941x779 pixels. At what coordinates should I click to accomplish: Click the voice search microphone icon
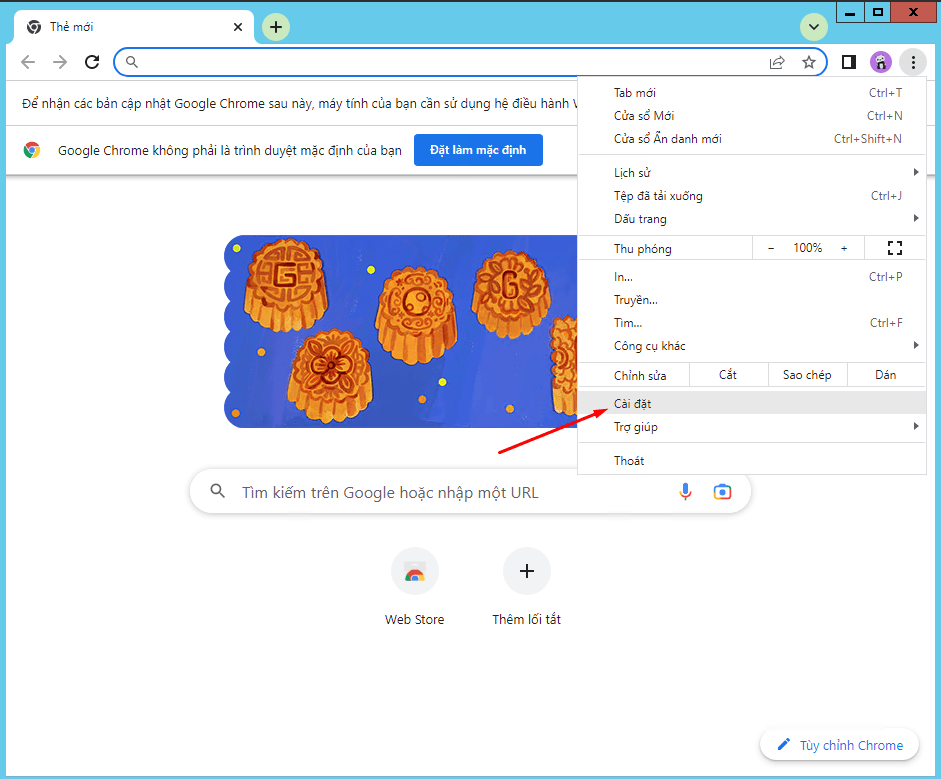(685, 492)
